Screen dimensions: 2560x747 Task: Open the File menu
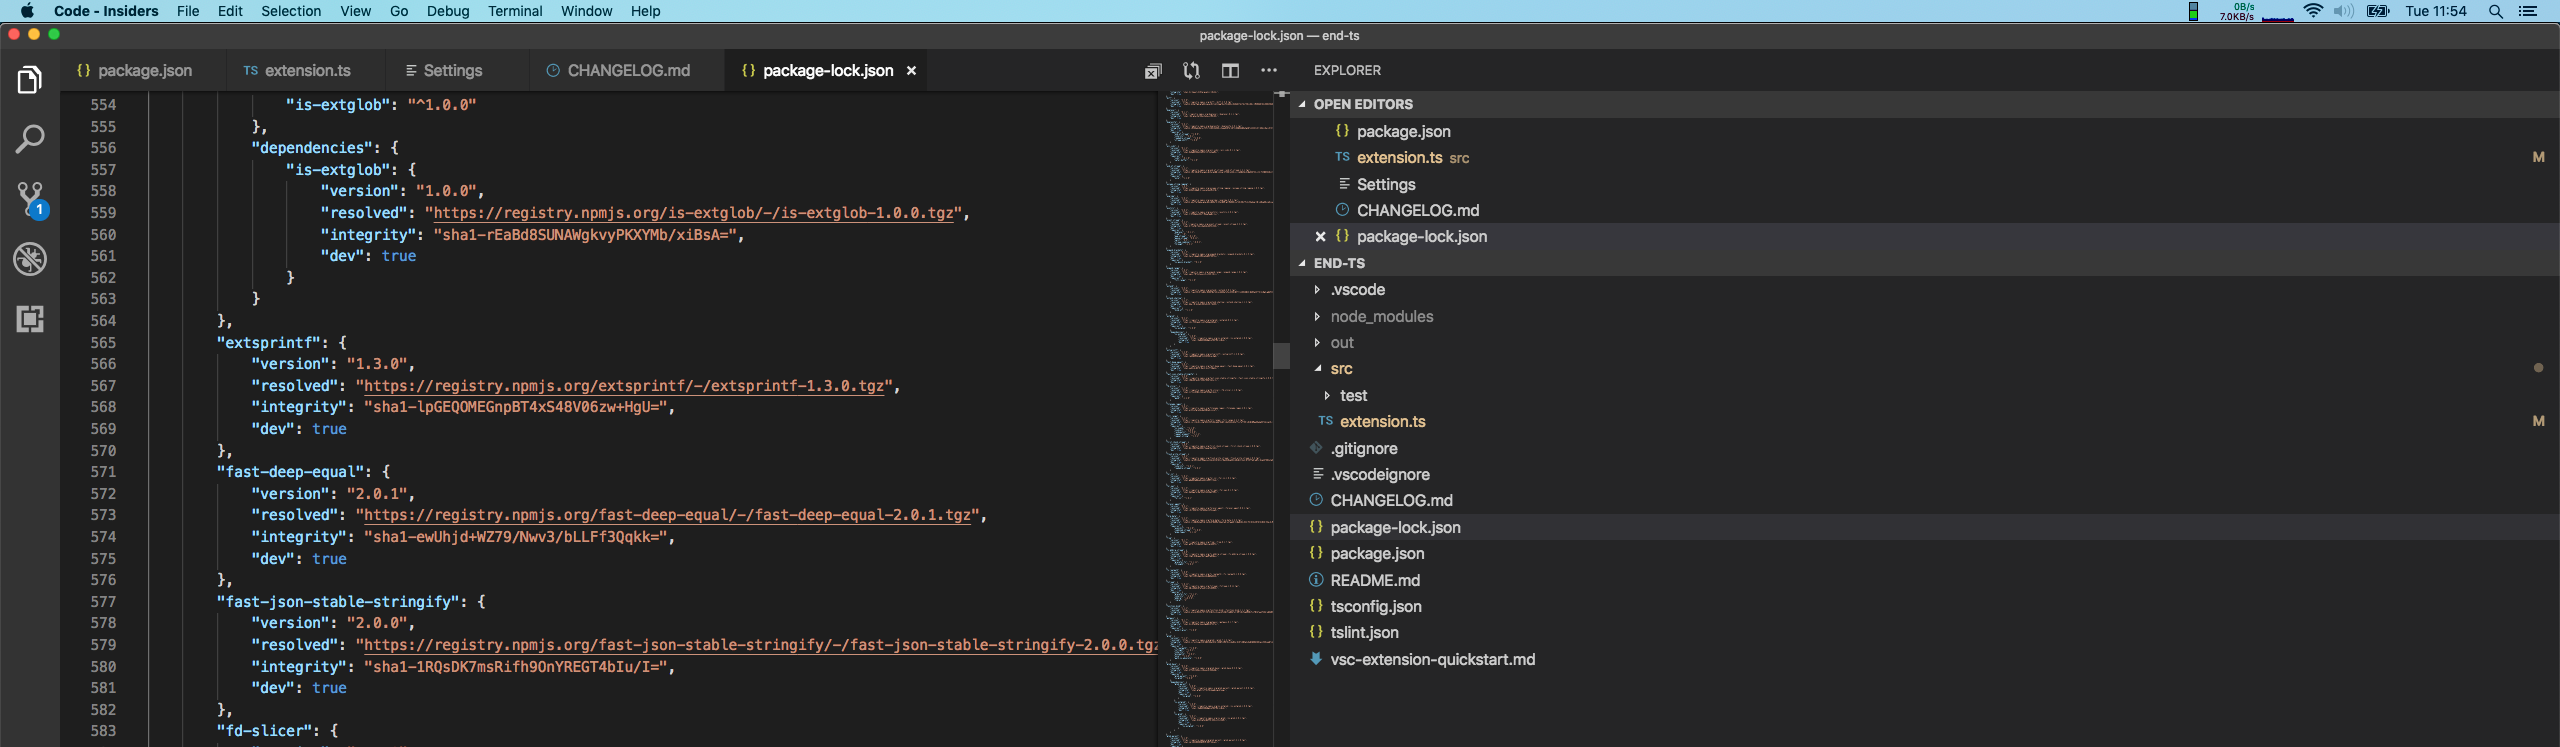(188, 11)
